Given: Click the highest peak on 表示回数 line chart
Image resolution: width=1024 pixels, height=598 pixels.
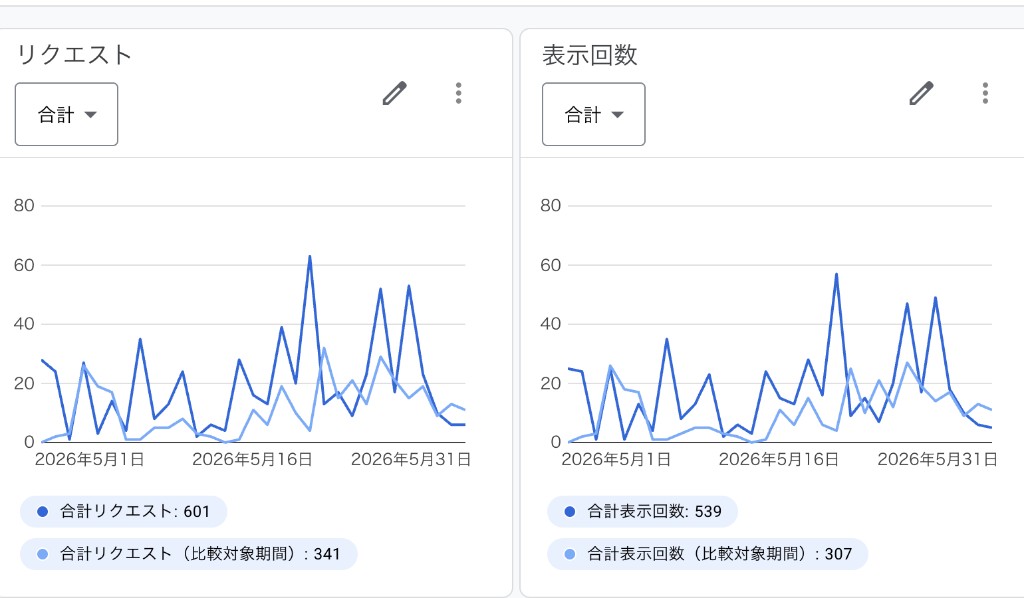Looking at the screenshot, I should pyautogui.click(x=837, y=274).
